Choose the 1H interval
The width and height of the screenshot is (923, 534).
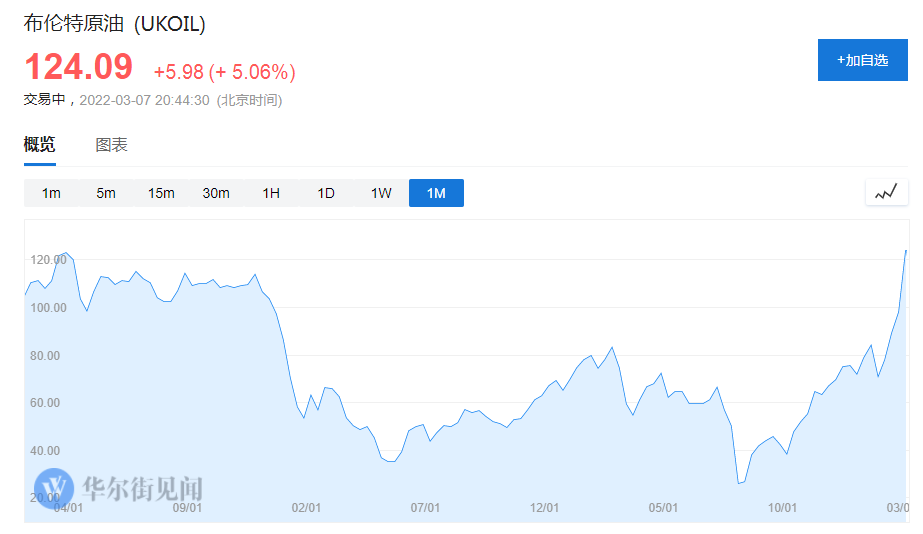pyautogui.click(x=271, y=193)
